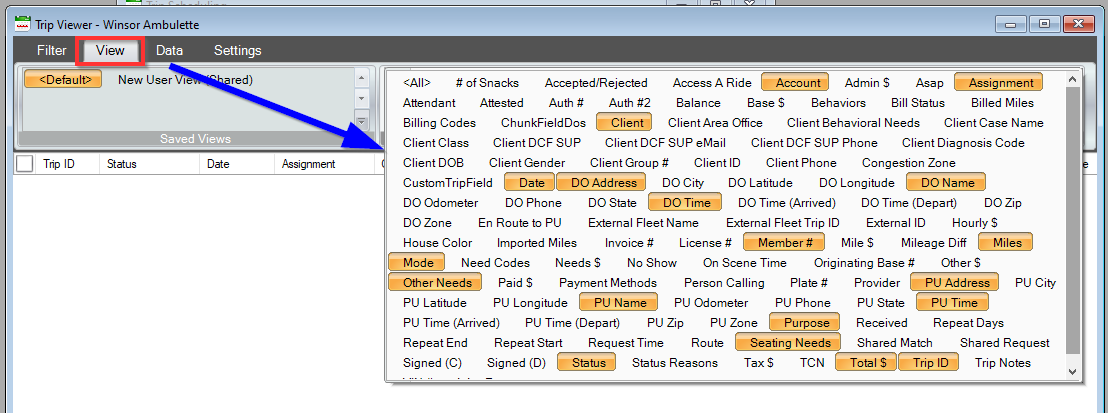Select New User View (Shared)

(185, 79)
